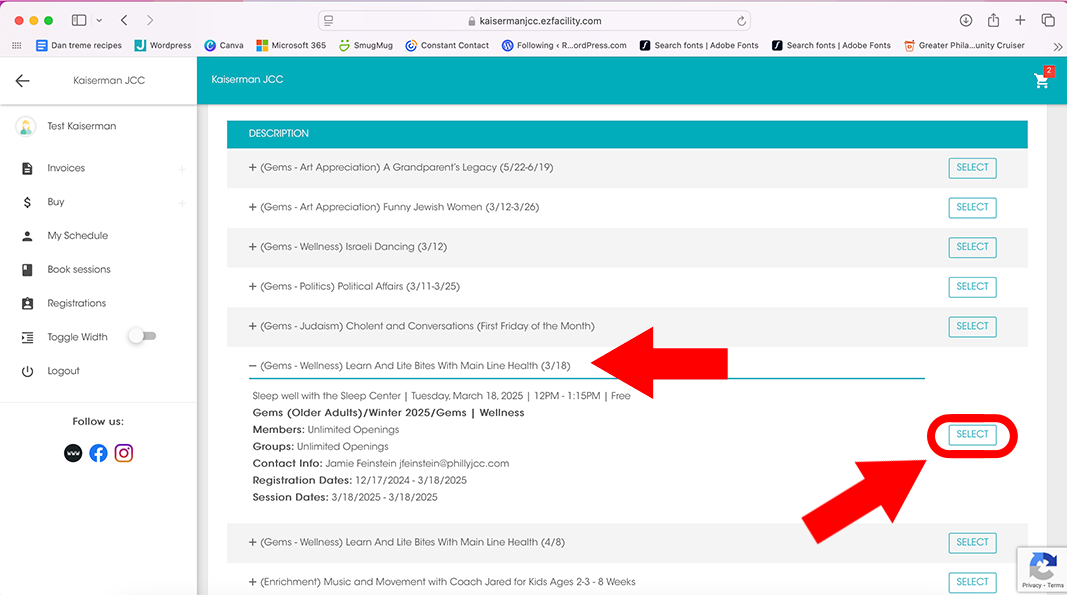Open My Schedule in sidebar

coord(77,236)
